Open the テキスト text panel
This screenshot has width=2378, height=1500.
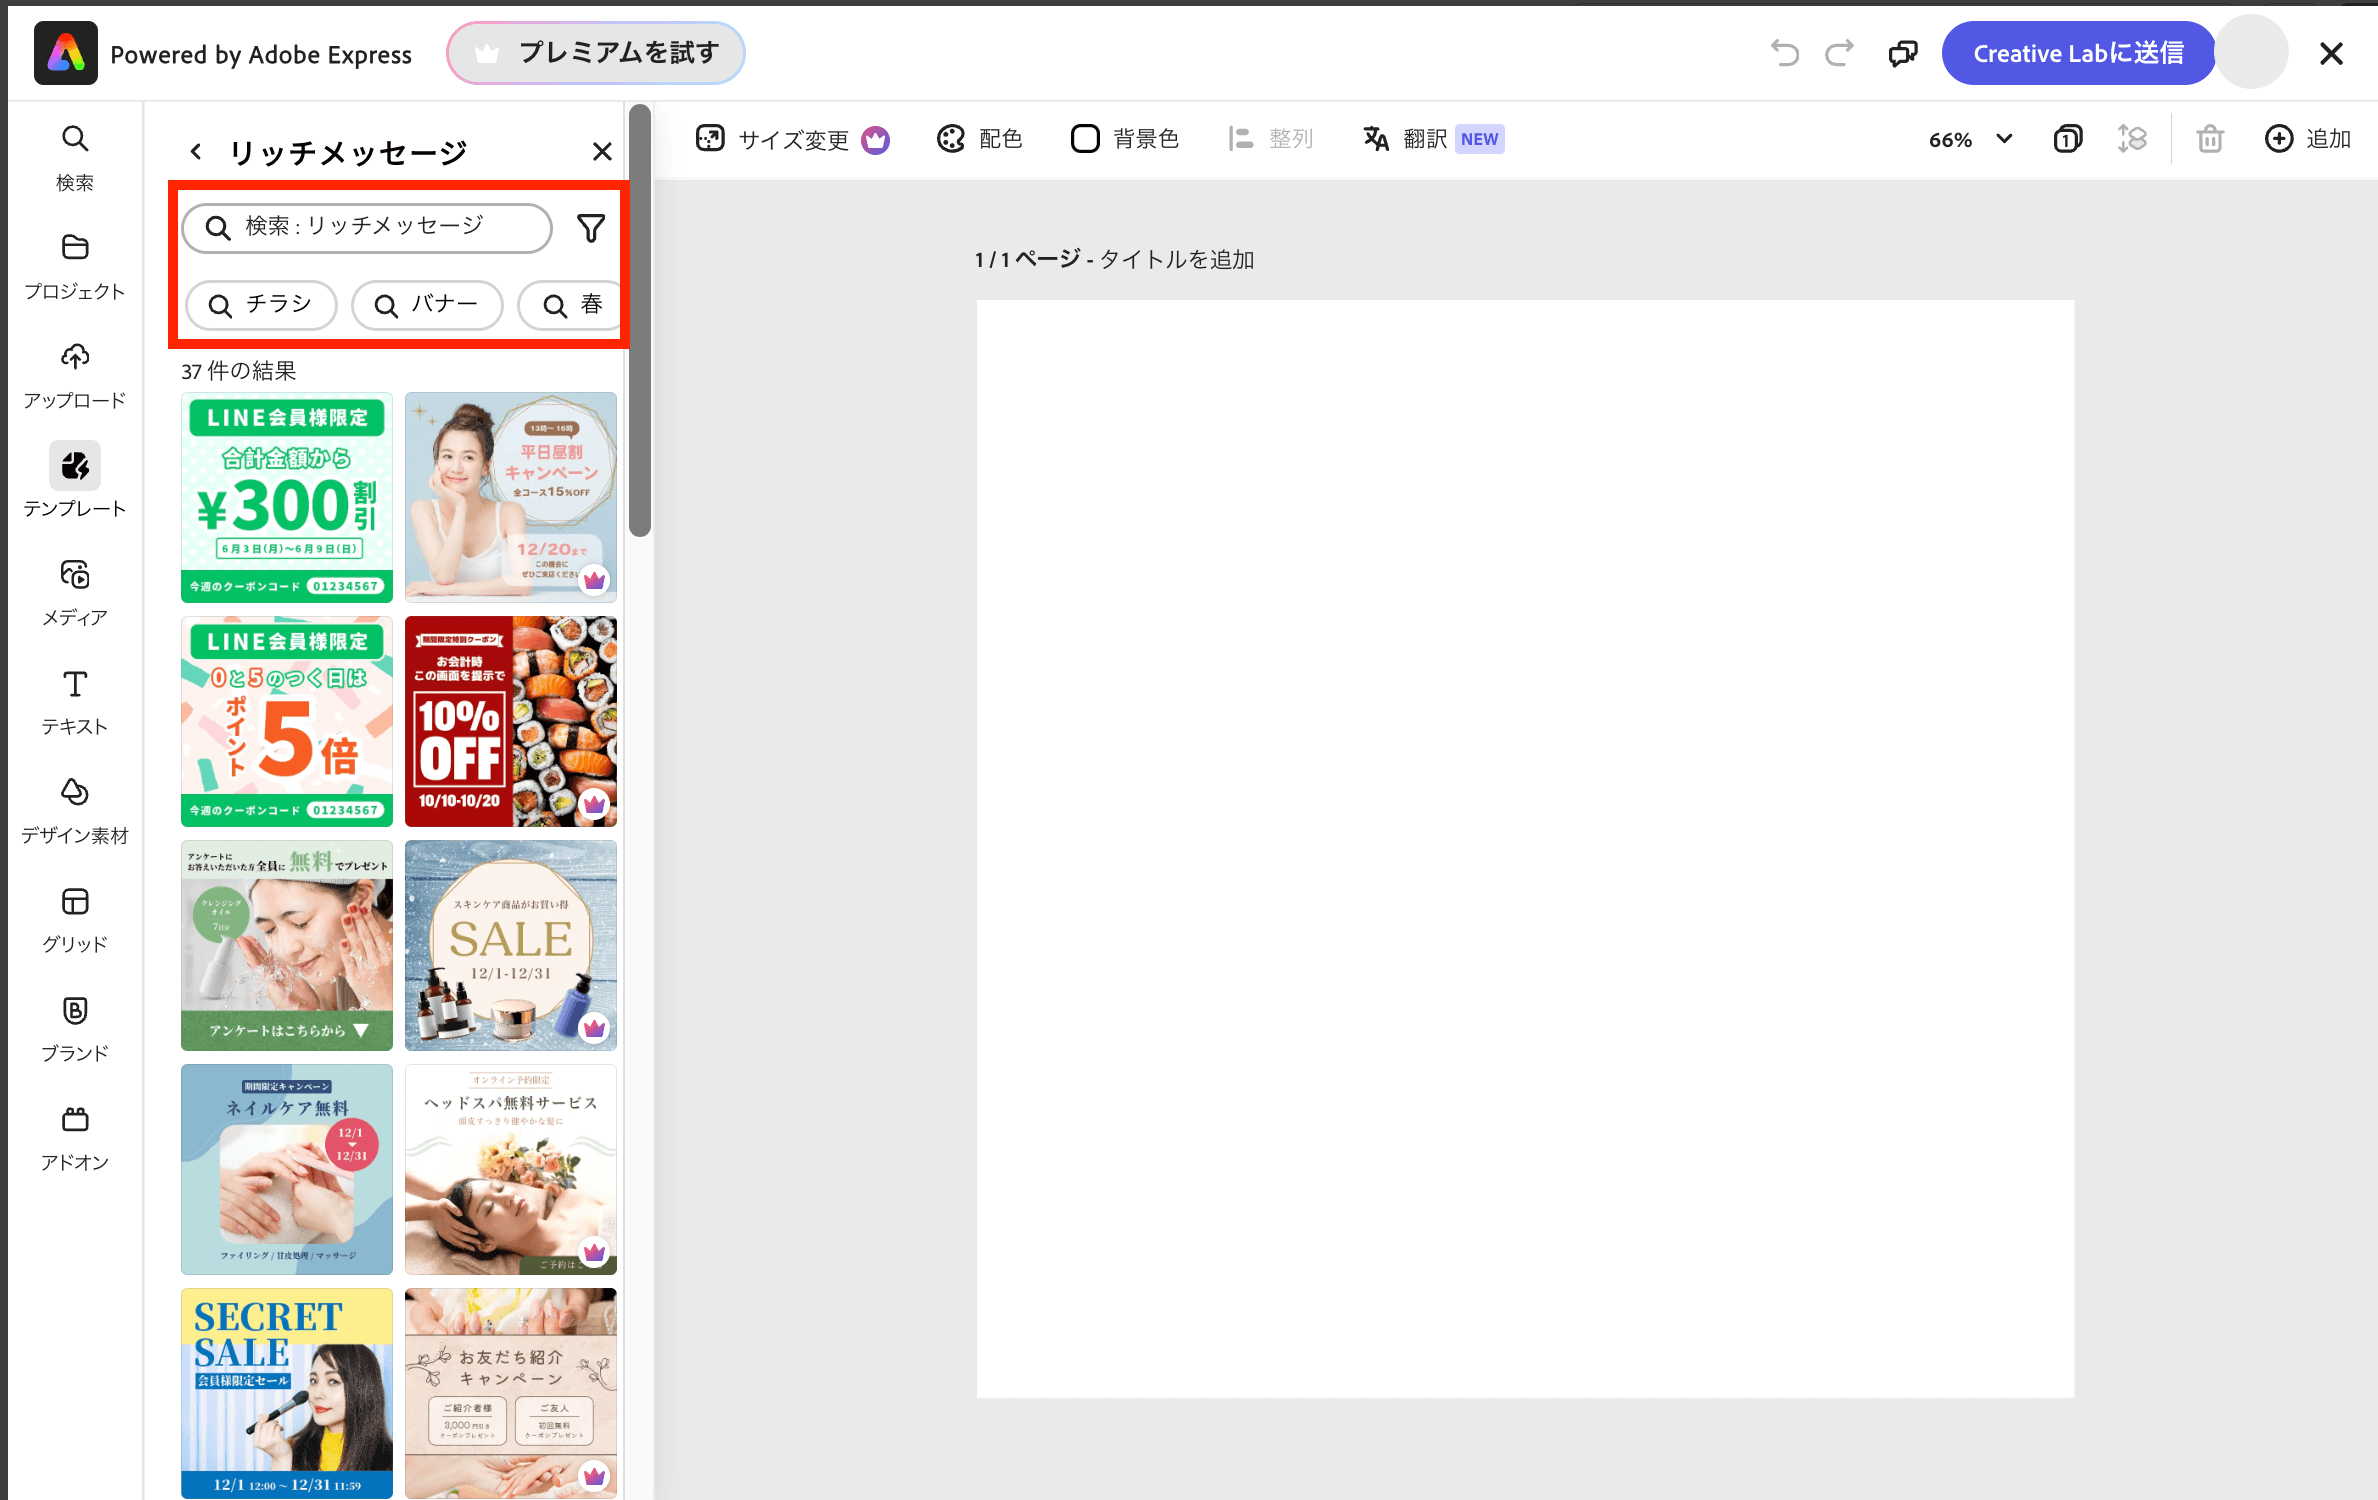pos(75,701)
